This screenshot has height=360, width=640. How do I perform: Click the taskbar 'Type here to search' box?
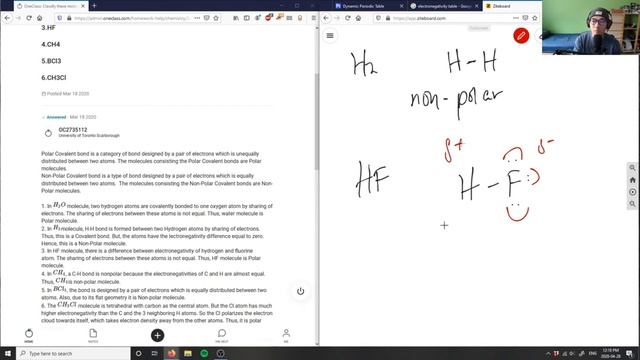point(73,353)
